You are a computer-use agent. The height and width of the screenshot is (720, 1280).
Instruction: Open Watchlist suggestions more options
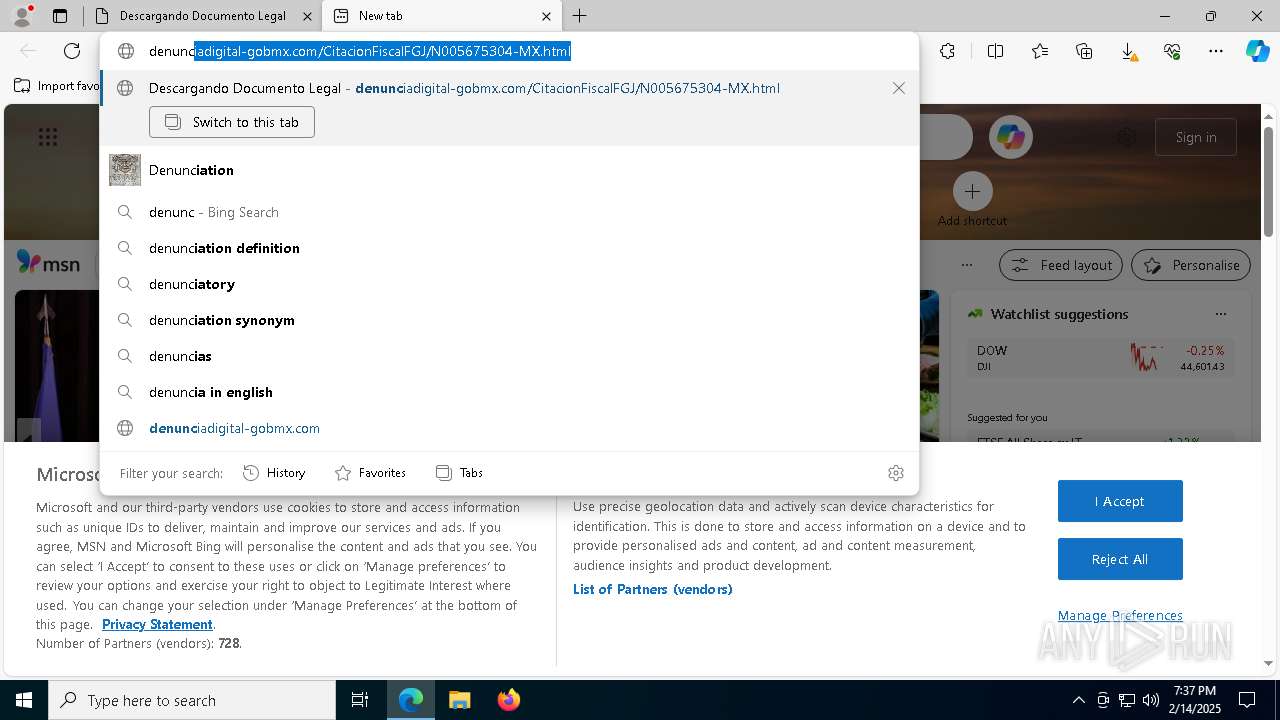[1220, 314]
